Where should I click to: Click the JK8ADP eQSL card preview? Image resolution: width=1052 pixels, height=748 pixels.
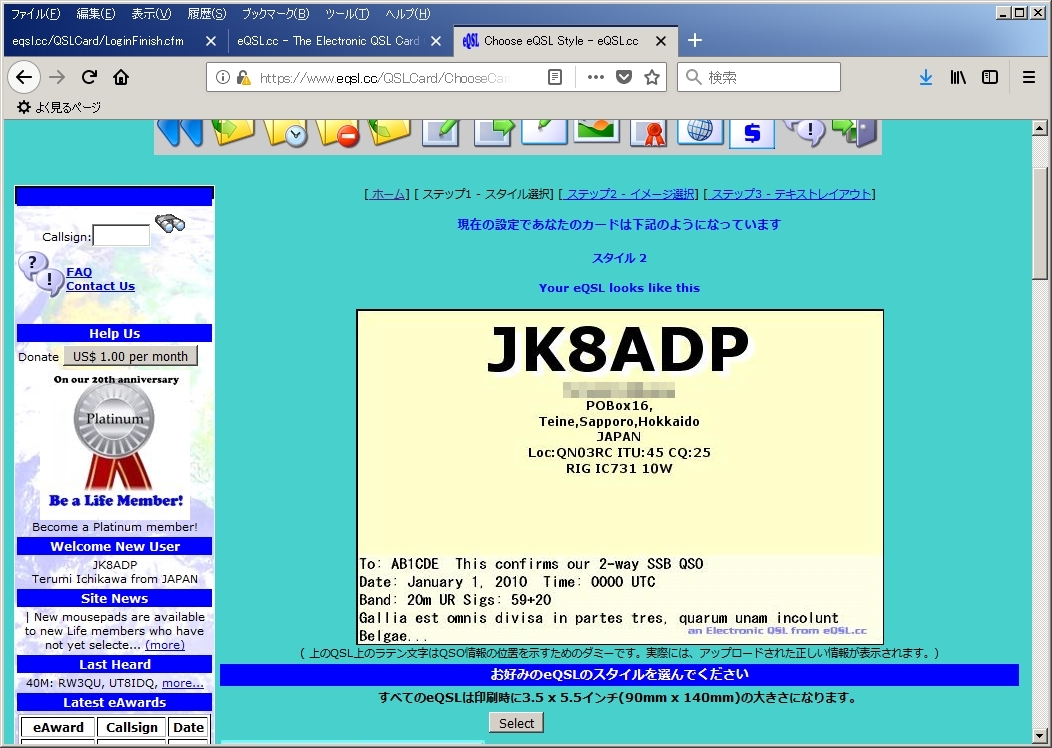point(620,477)
